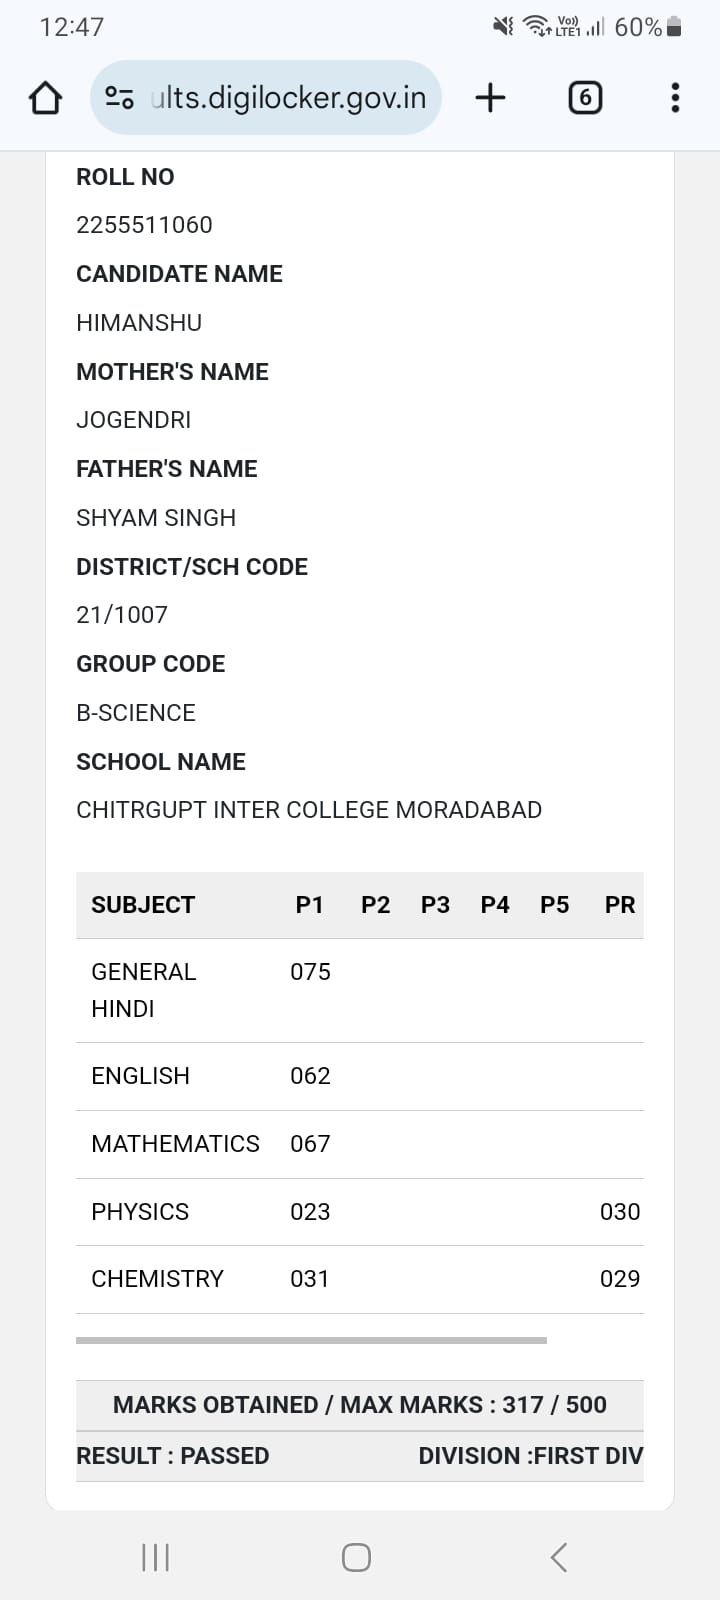Tap the Android back navigation arrow
This screenshot has height=1600, width=720.
(559, 1557)
